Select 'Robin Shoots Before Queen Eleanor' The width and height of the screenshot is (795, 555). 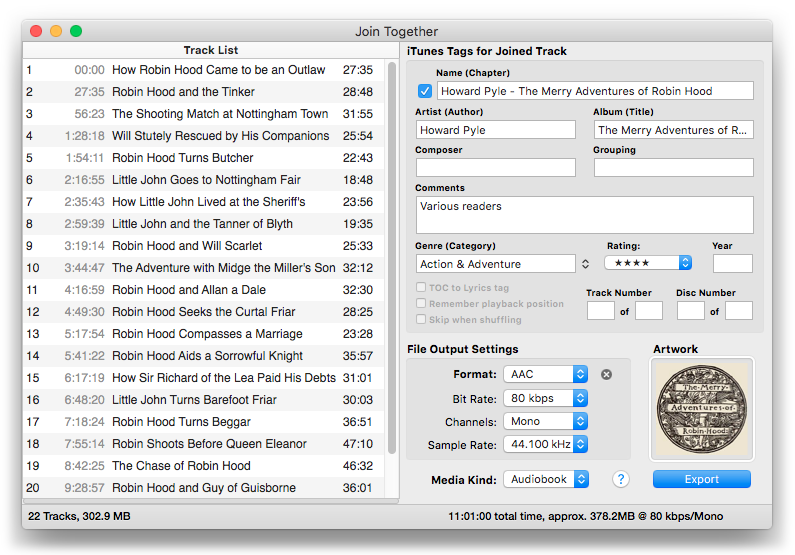click(203, 443)
